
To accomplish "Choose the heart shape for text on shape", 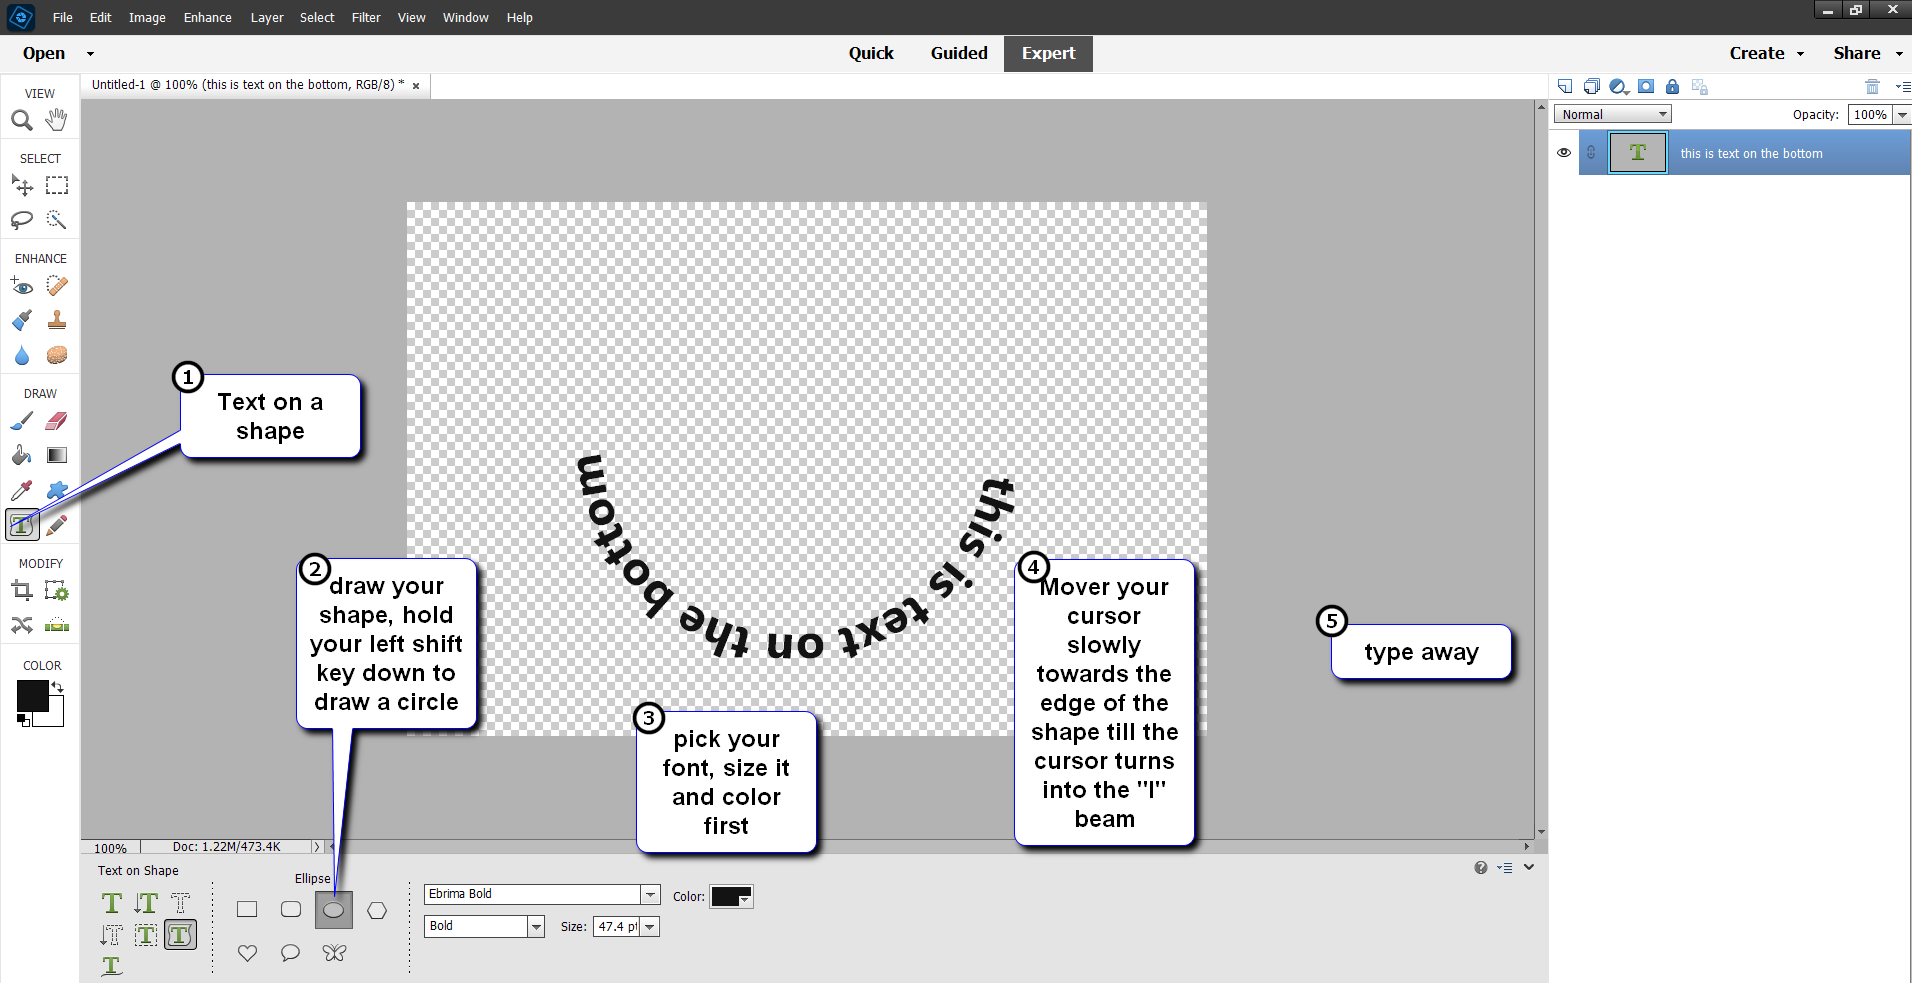I will pos(247,952).
